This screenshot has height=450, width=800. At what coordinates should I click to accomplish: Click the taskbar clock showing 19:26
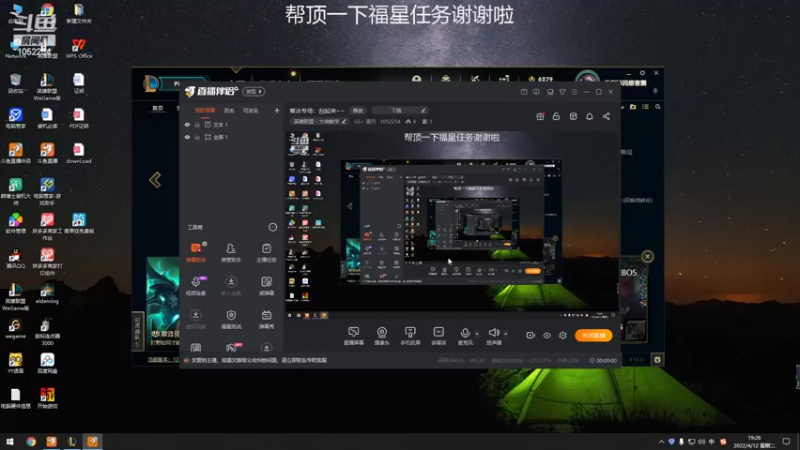point(754,441)
